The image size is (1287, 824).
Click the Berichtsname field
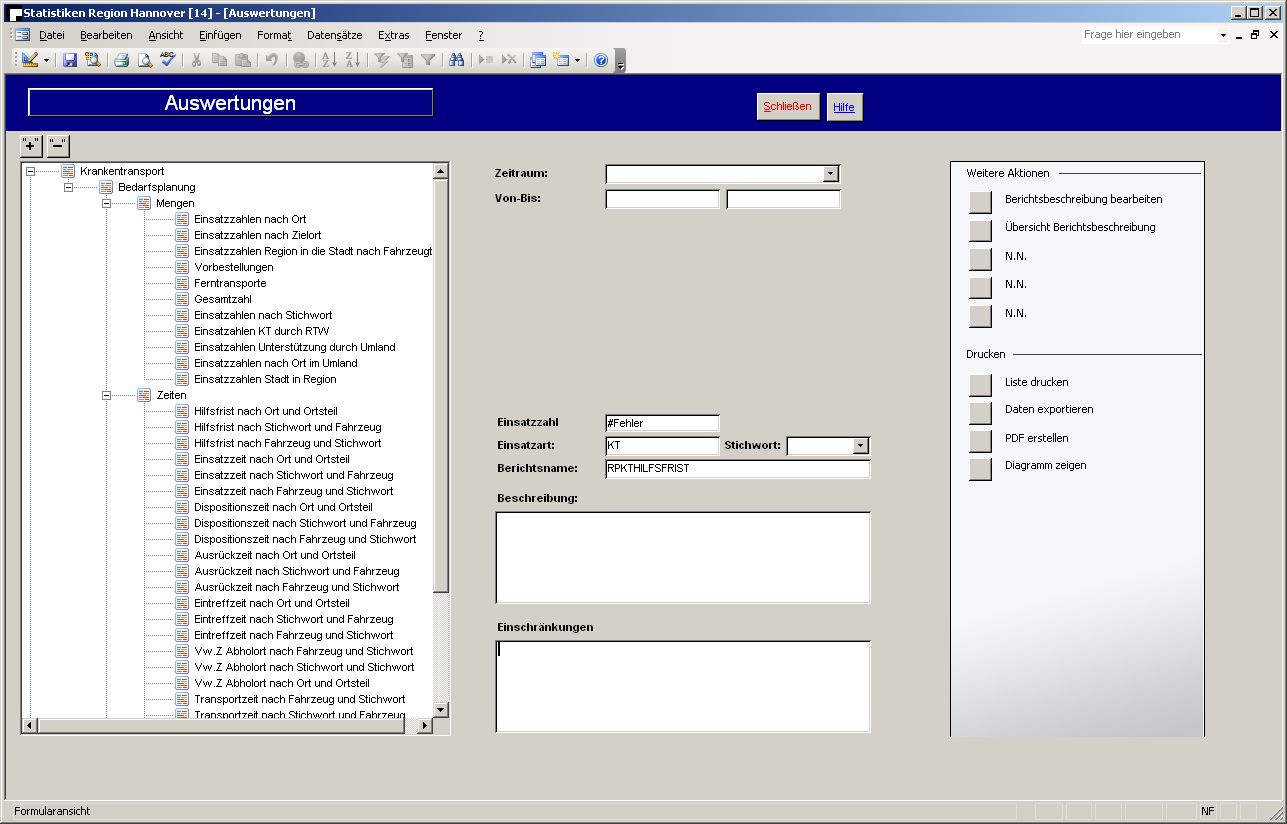[x=738, y=469]
